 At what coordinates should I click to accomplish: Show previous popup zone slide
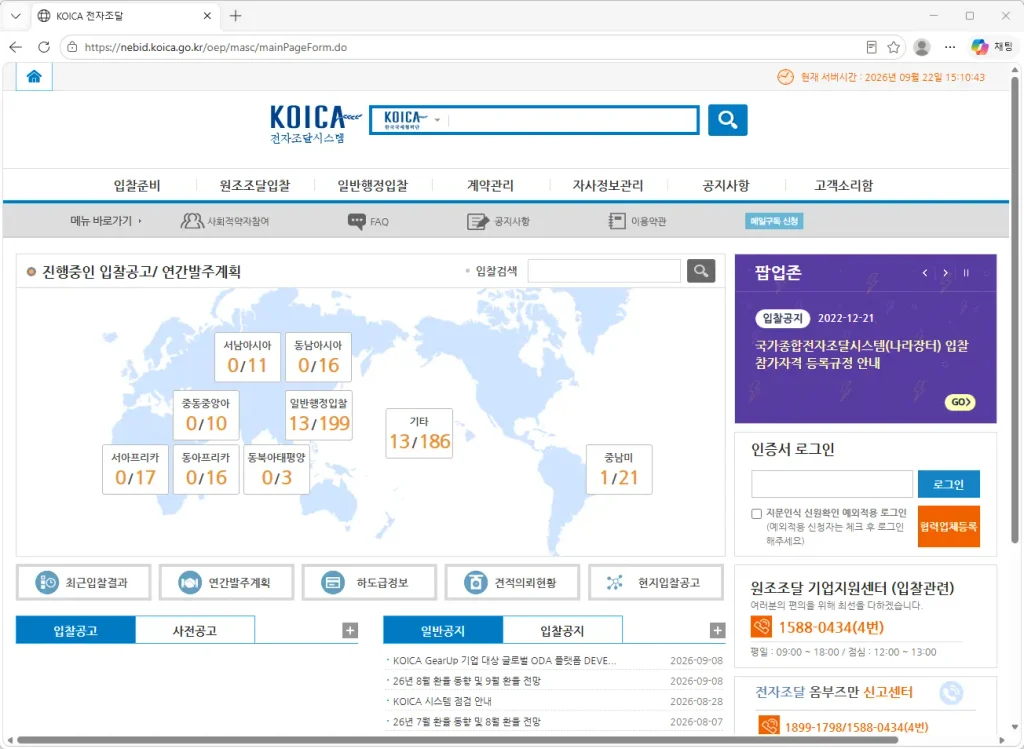pos(925,273)
